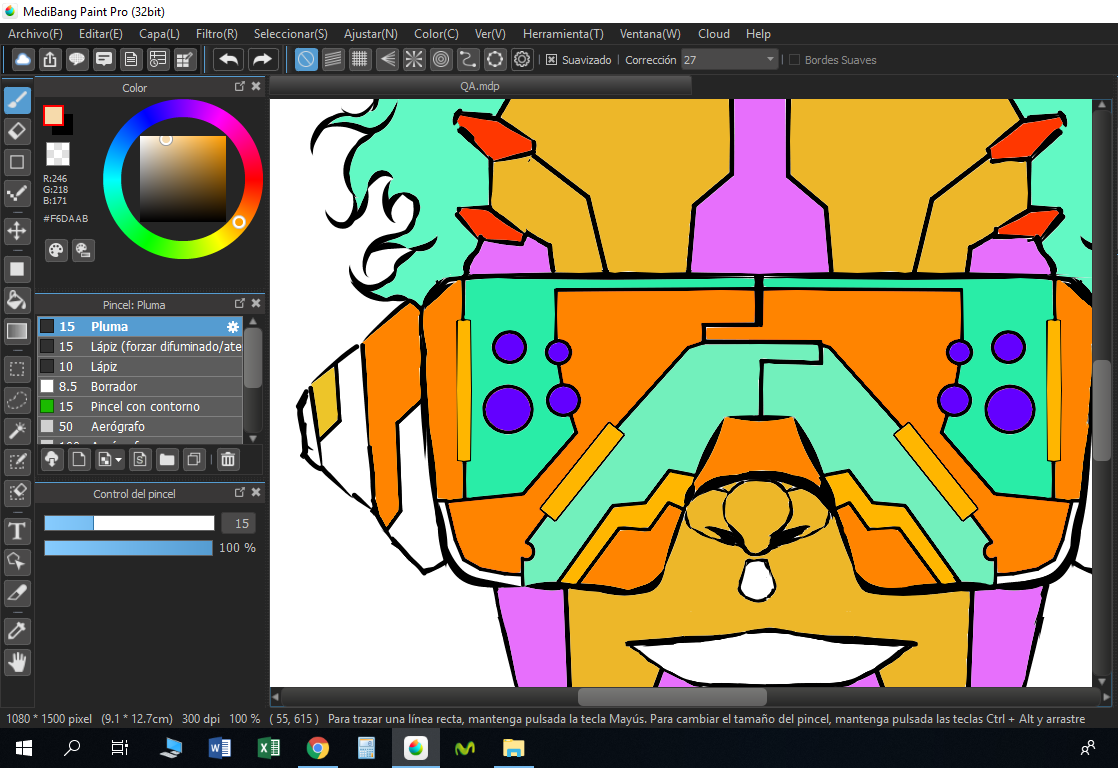
Task: Switch to the QA.mdp tab
Action: tap(480, 86)
